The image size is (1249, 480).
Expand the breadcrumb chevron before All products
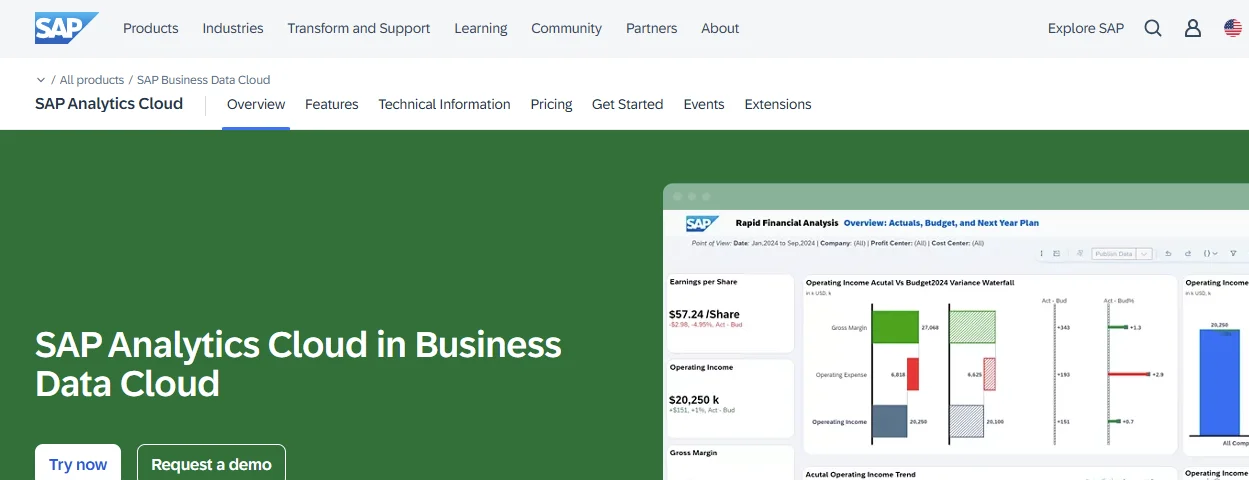click(41, 80)
